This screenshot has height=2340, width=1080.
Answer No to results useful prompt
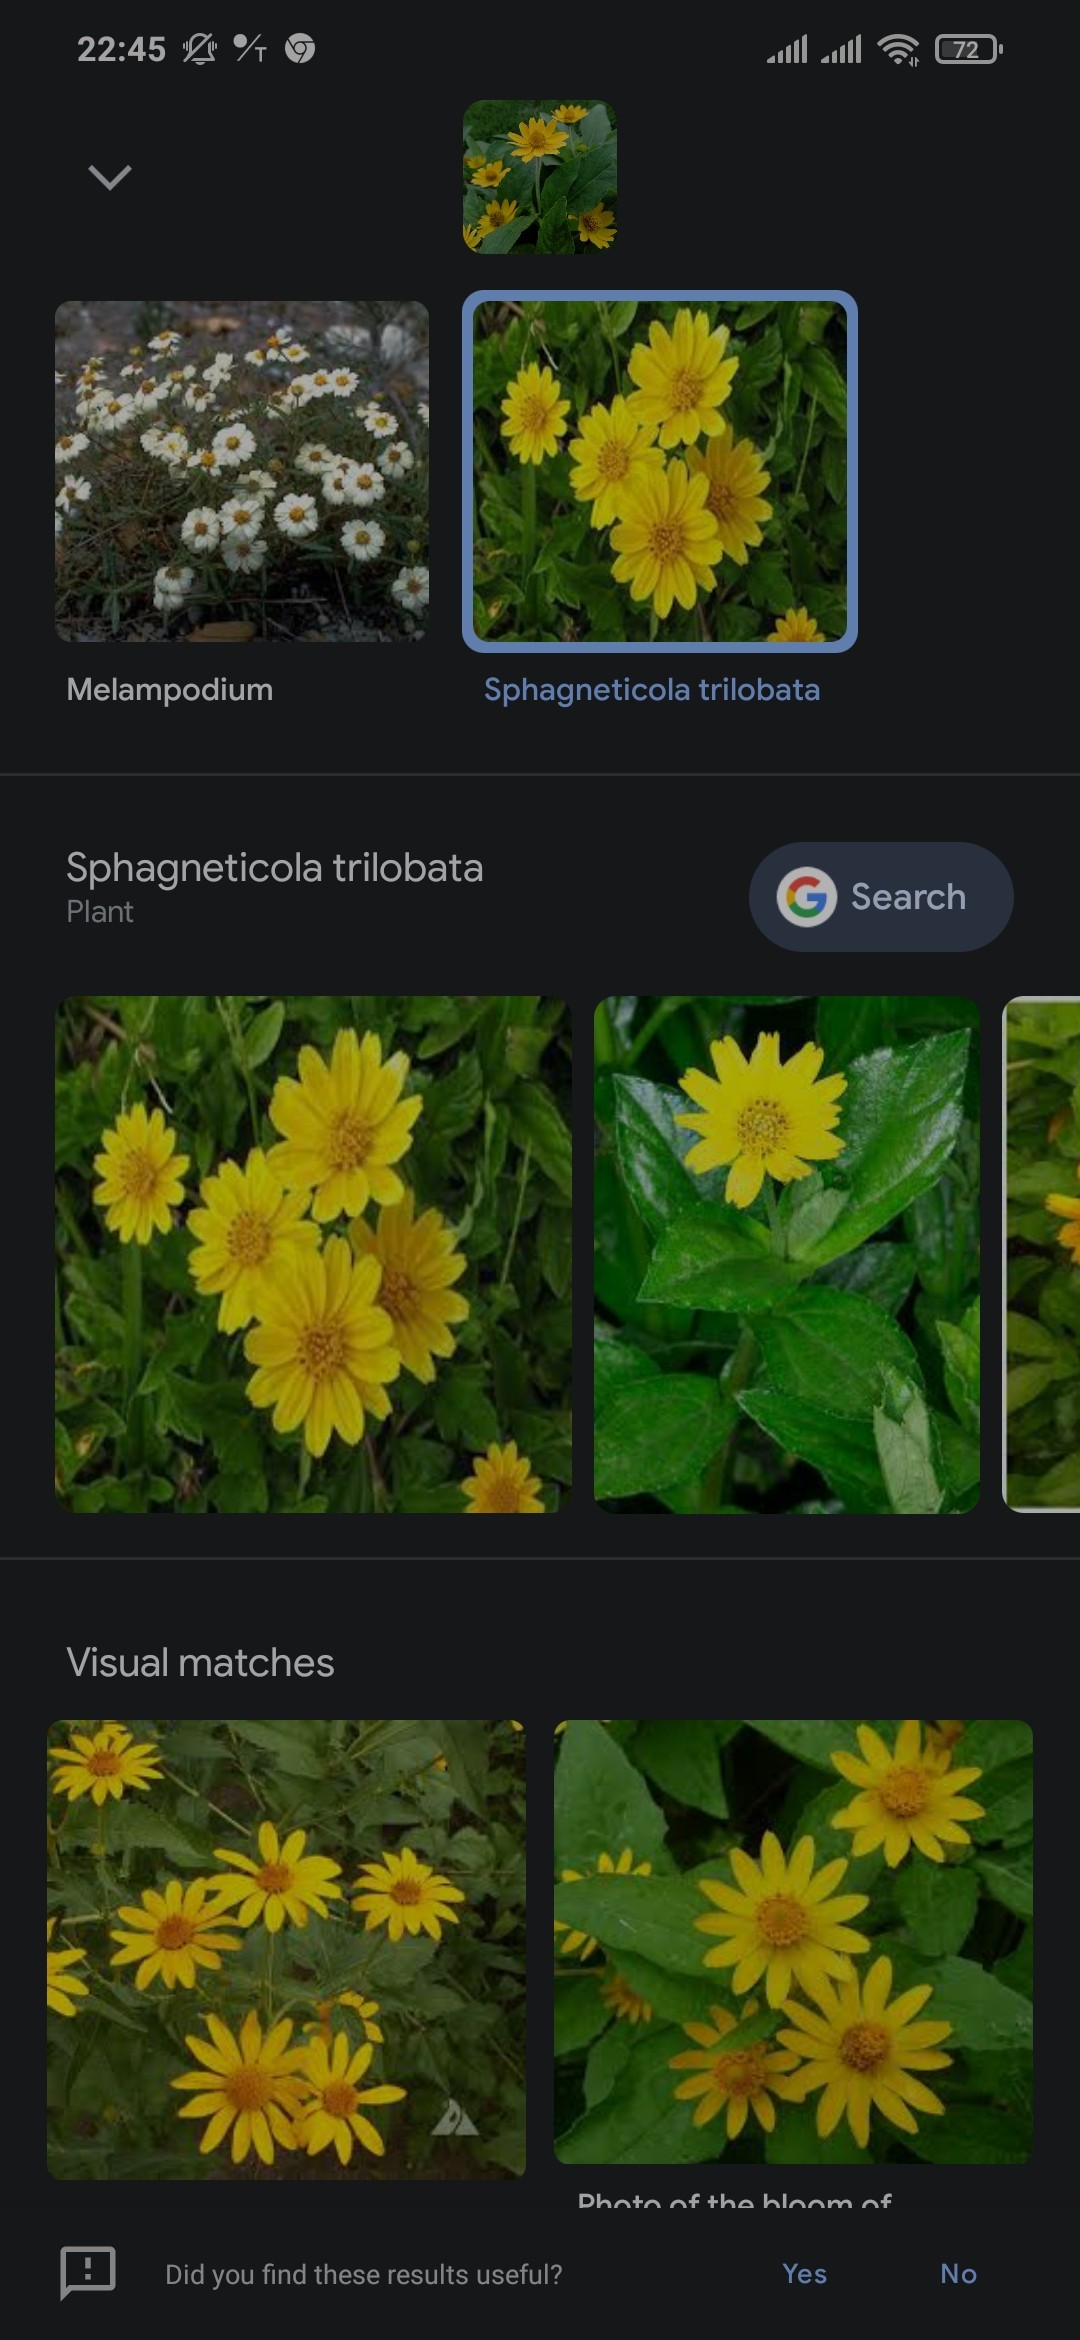pyautogui.click(x=959, y=2274)
